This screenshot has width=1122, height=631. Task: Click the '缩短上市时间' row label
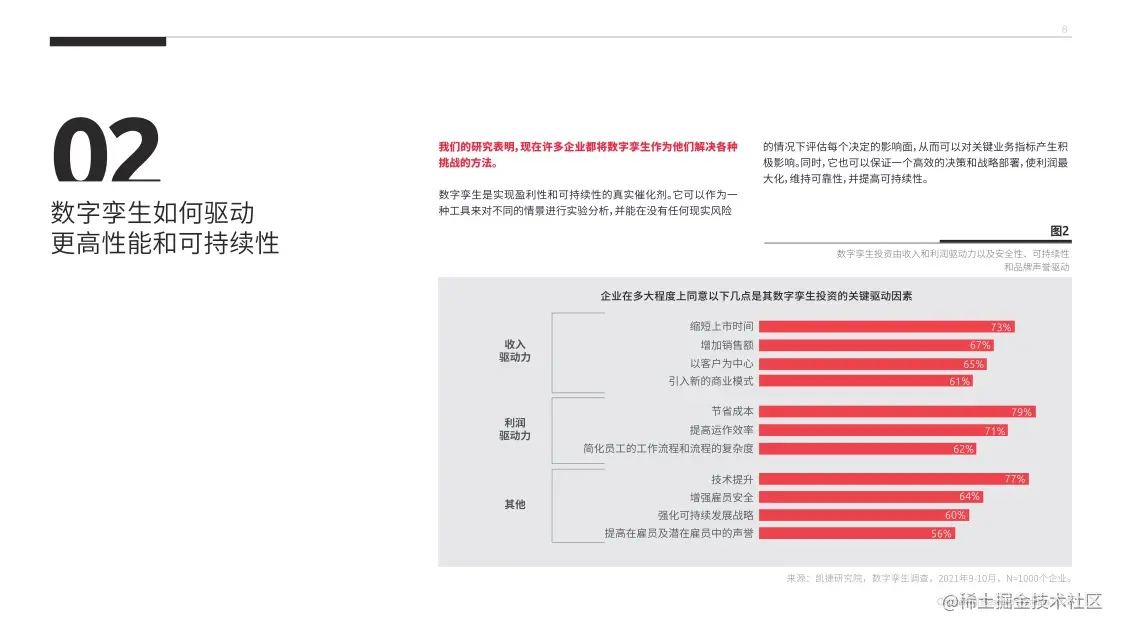click(721, 326)
